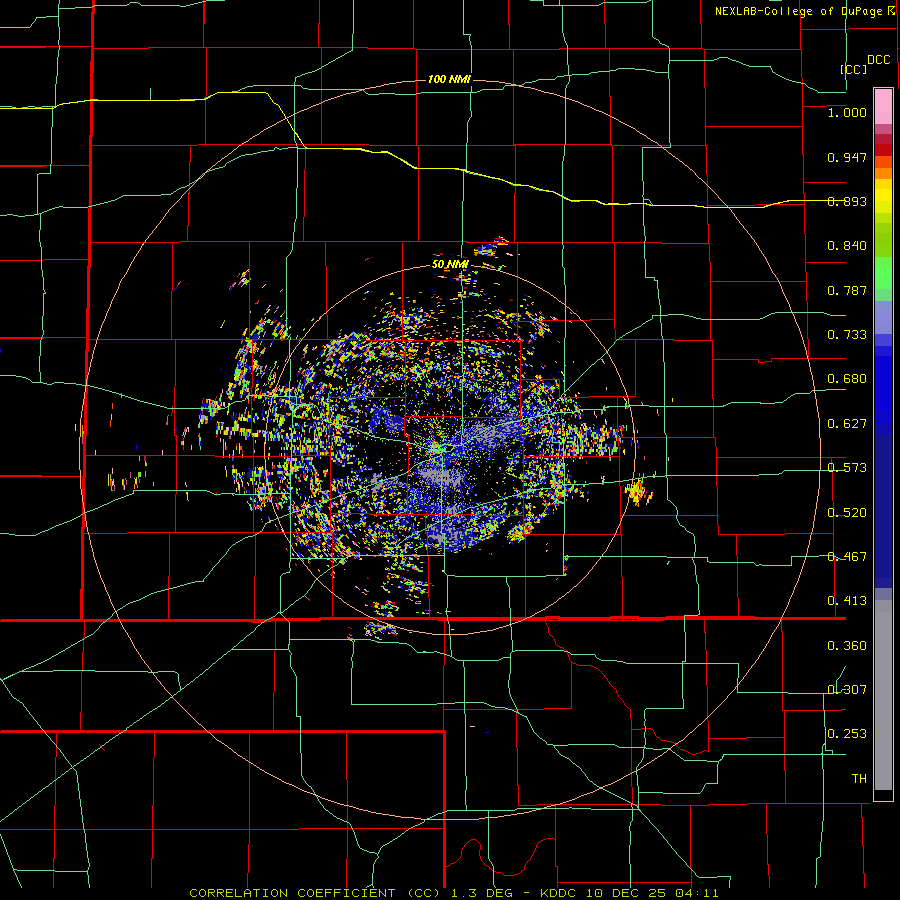This screenshot has width=900, height=900.
Task: Click the red segment of the color bar
Action: pos(883,150)
